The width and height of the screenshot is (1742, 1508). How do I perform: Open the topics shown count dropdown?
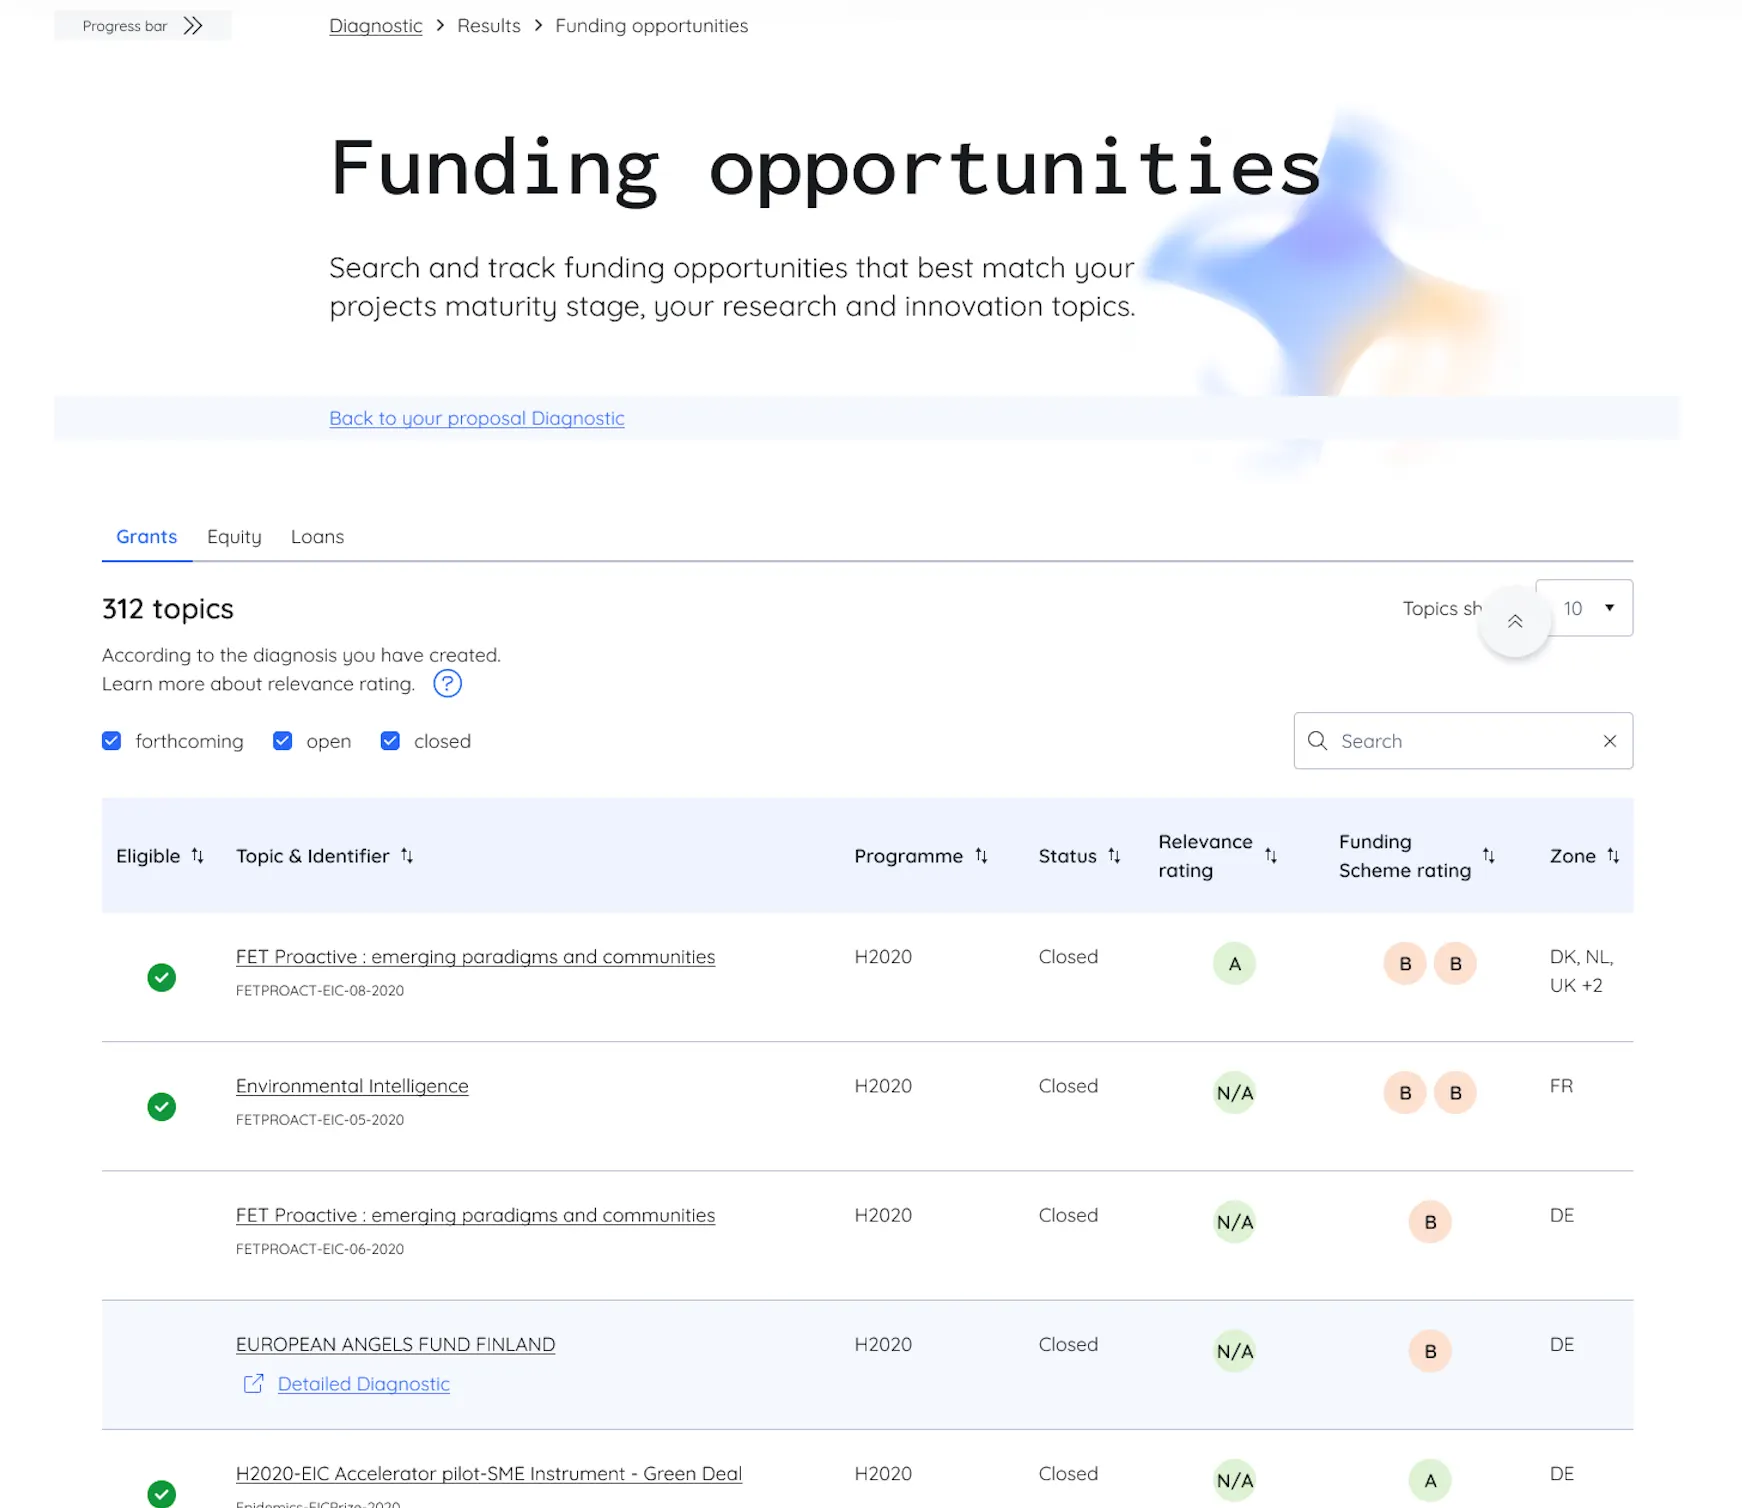point(1584,608)
